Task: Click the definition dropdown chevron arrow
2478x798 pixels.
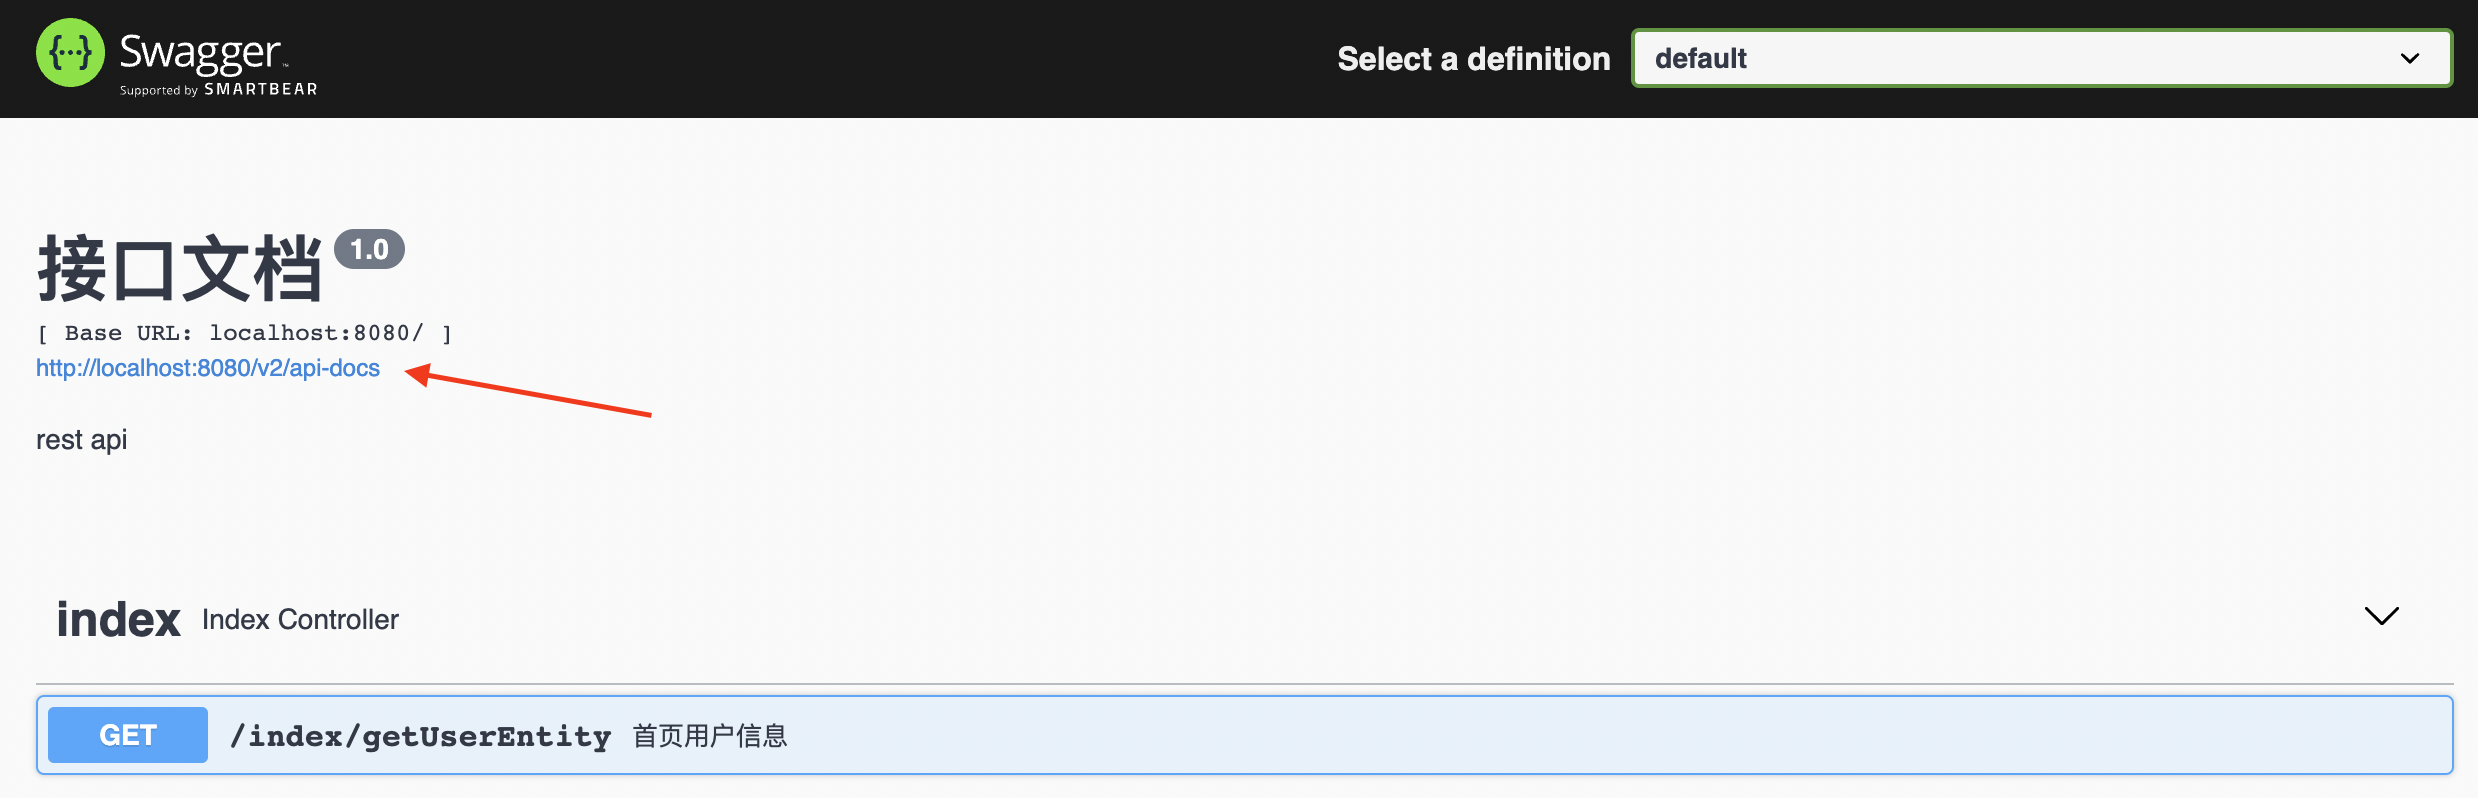Action: click(x=2410, y=59)
